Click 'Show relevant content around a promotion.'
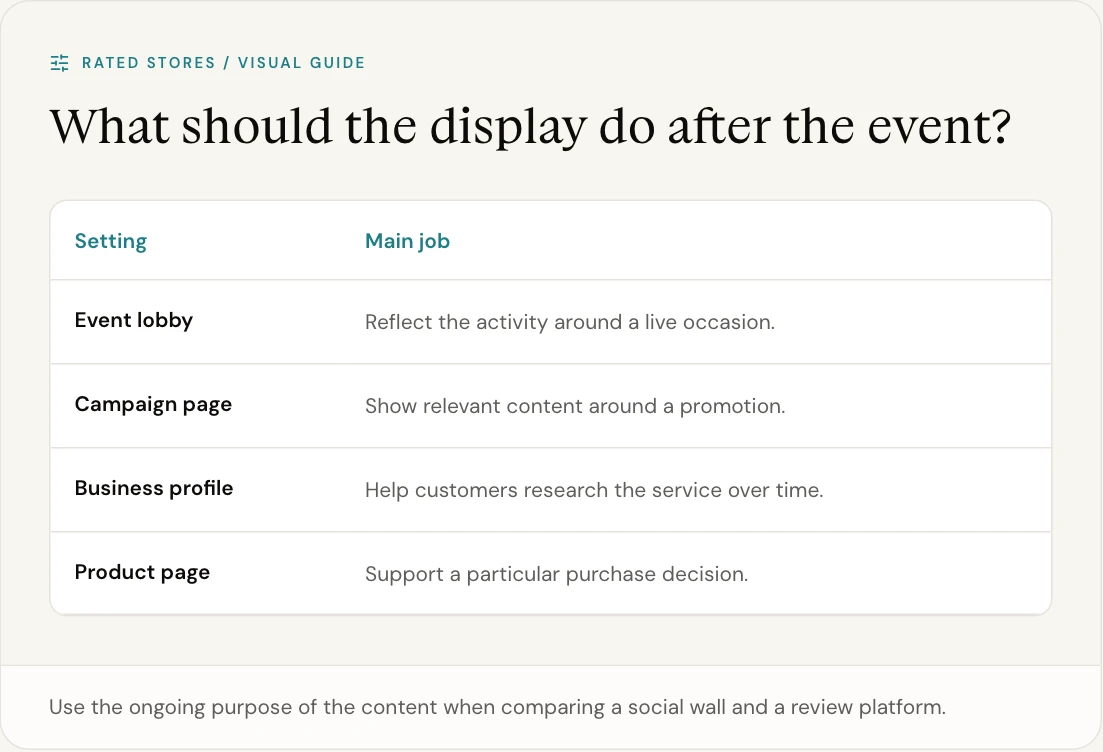The image size is (1103, 752). (575, 406)
